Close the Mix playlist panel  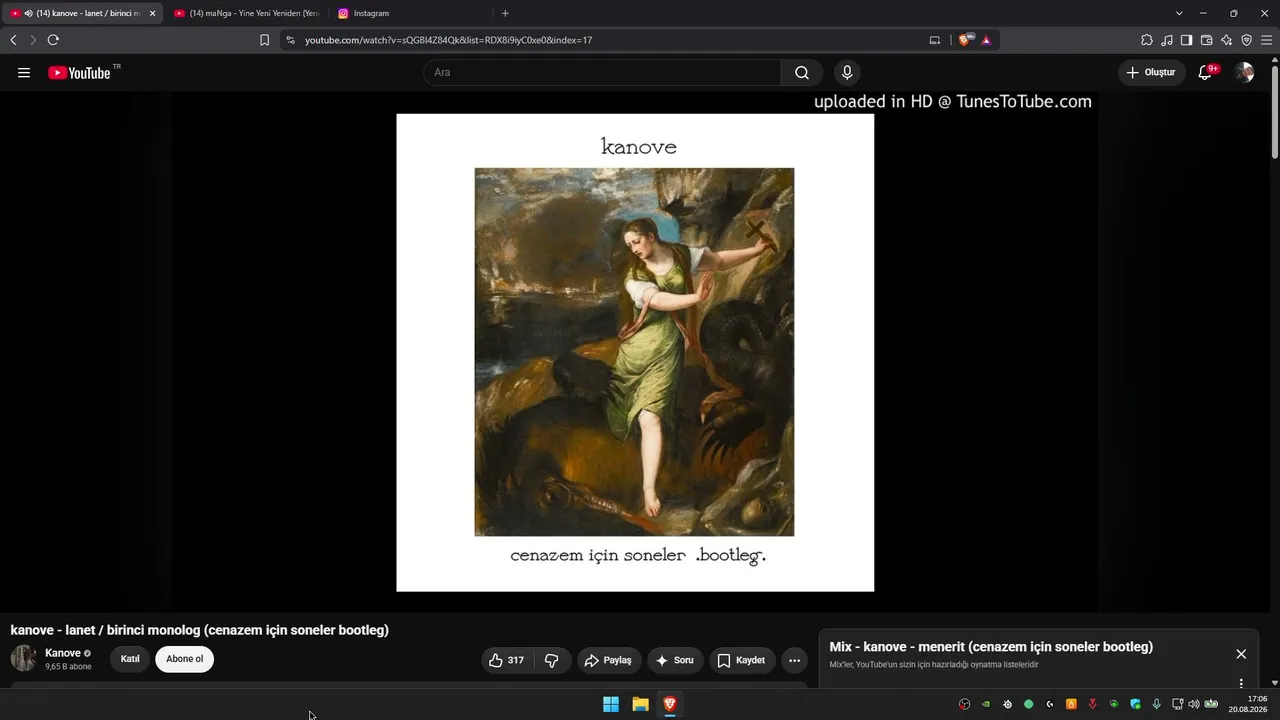[1241, 654]
